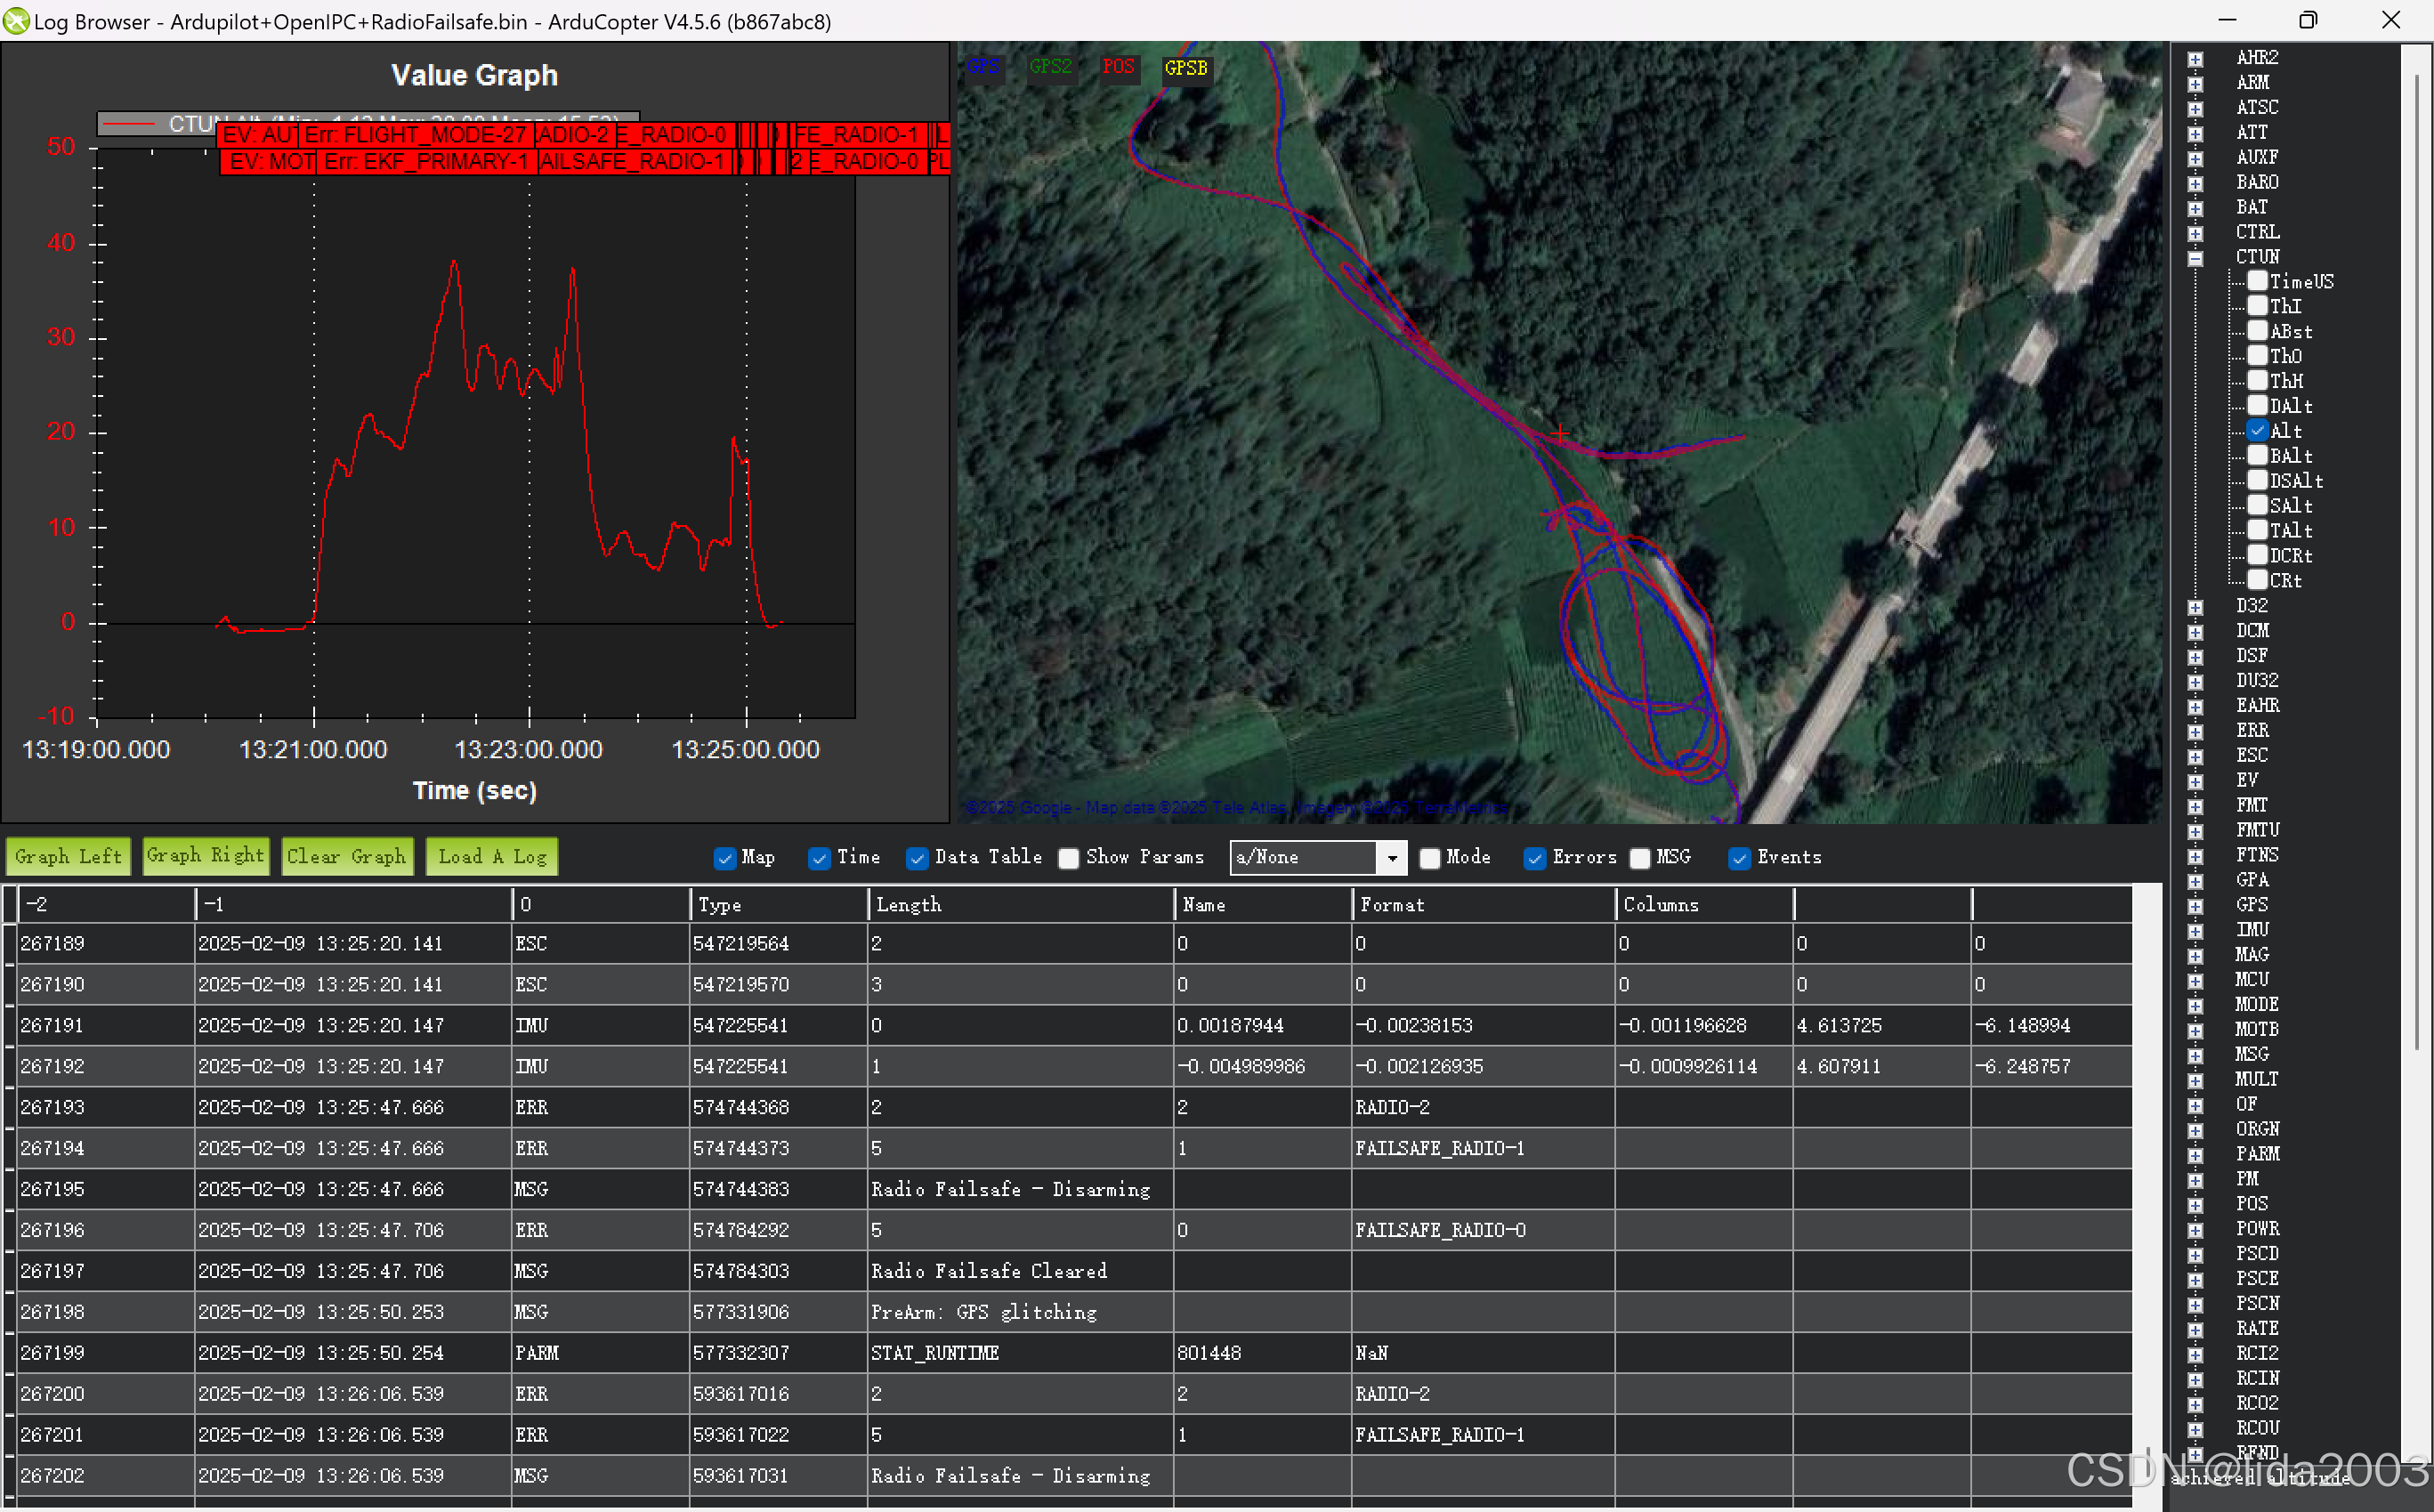Expand the GPS log group
This screenshot has width=2434, height=1512.
point(2195,906)
